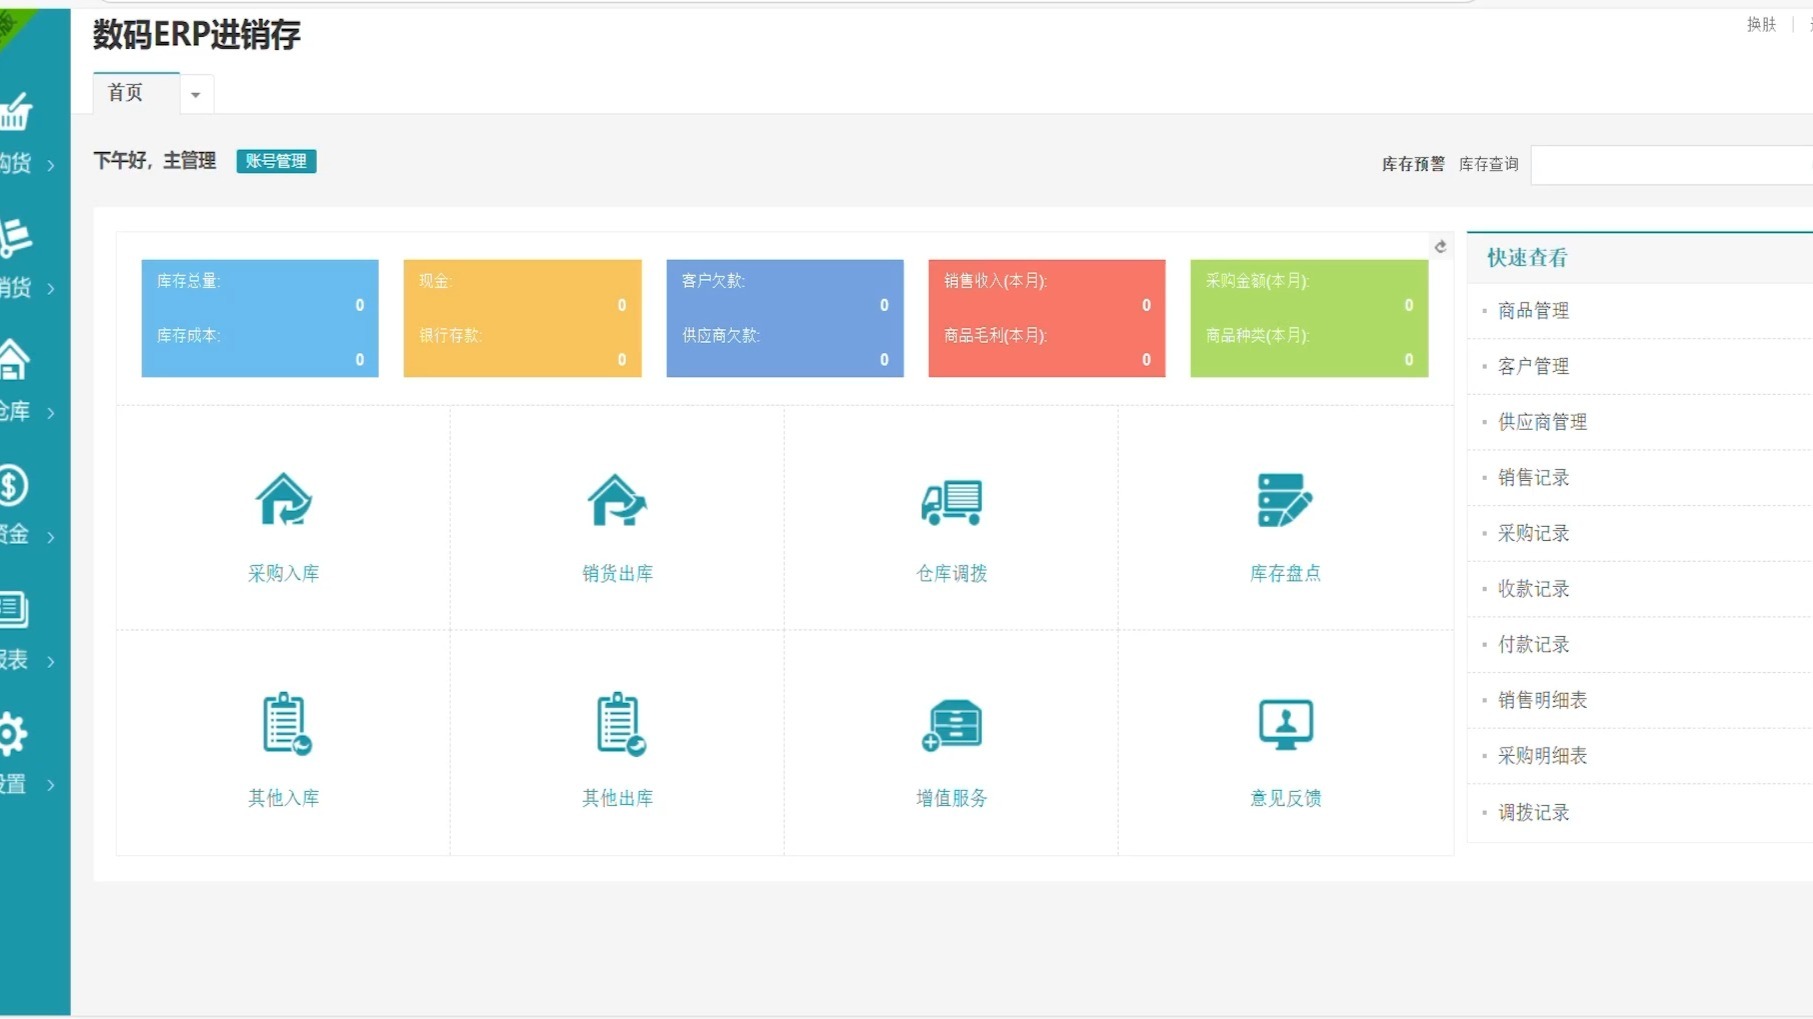
Task: Click the green 采购金额(本月) card
Action: [1309, 318]
